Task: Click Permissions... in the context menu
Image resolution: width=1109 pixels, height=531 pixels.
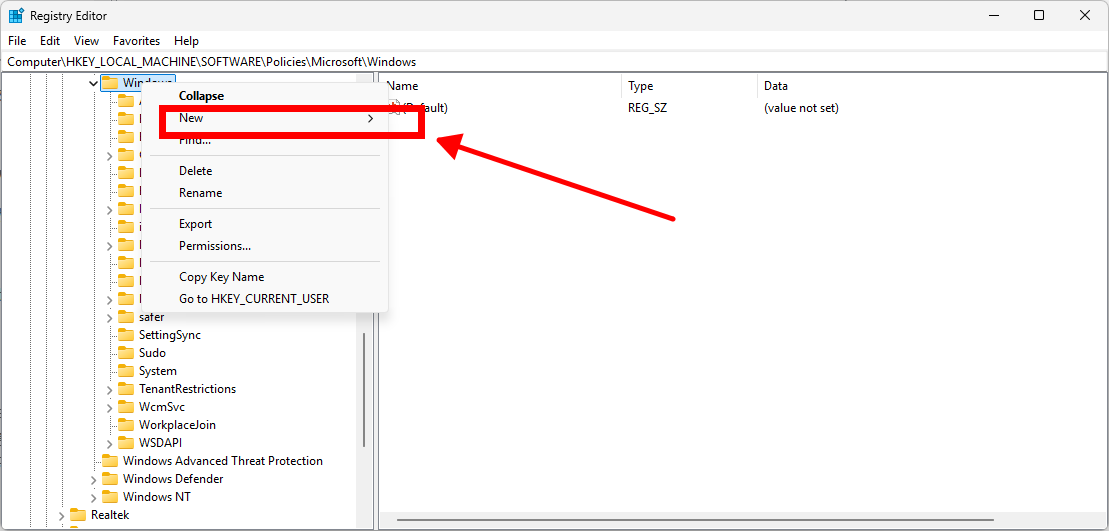Action: (214, 246)
